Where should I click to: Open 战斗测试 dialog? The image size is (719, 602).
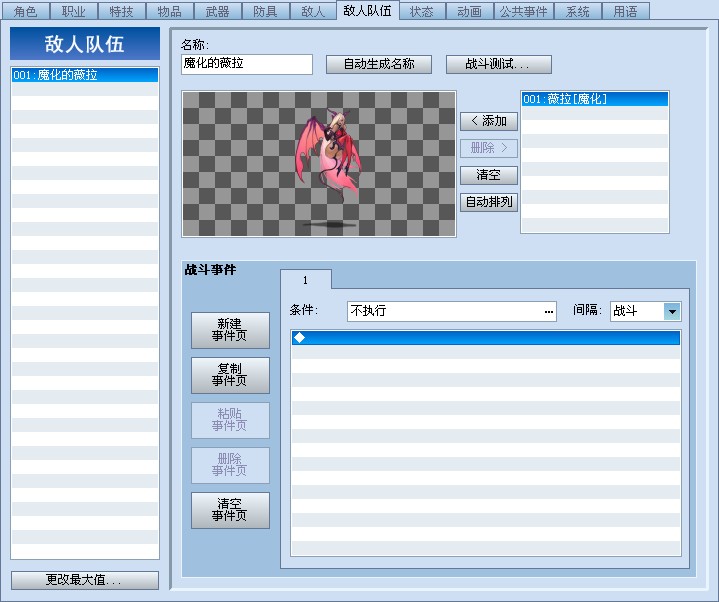(498, 64)
